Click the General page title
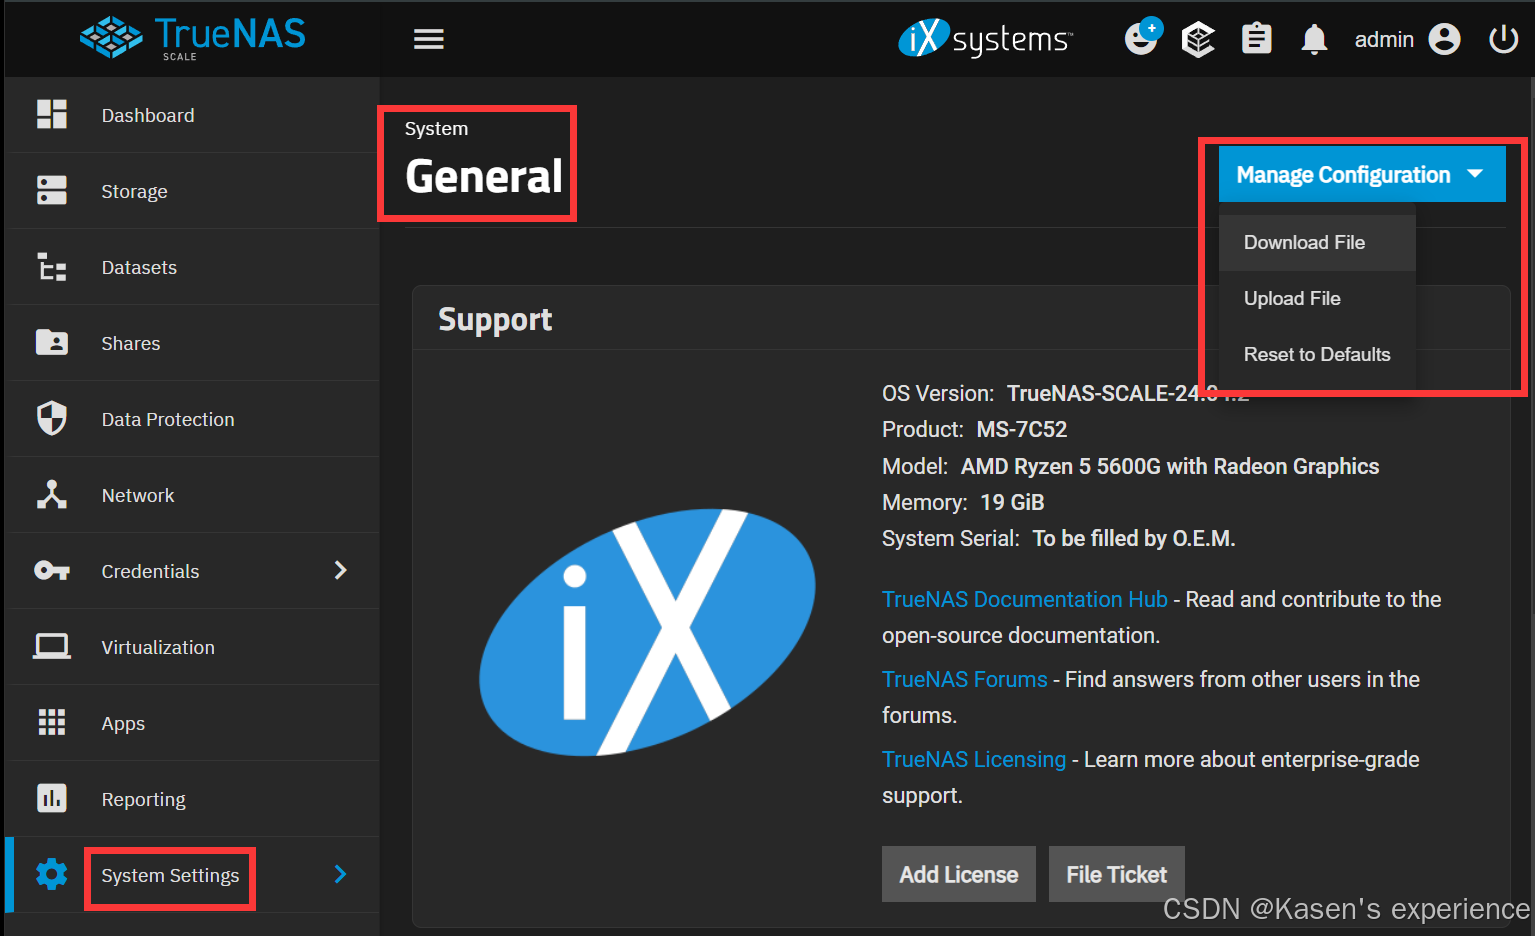This screenshot has width=1535, height=936. point(484,176)
